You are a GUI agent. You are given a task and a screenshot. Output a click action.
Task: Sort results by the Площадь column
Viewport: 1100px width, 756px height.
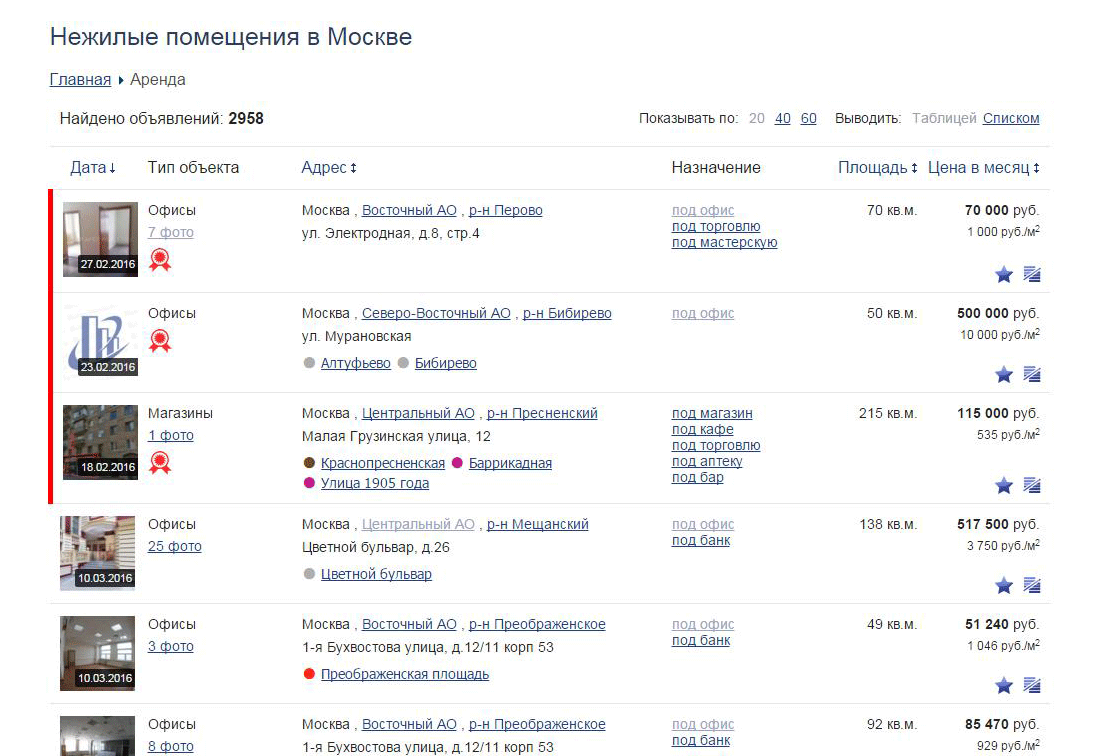click(x=877, y=168)
